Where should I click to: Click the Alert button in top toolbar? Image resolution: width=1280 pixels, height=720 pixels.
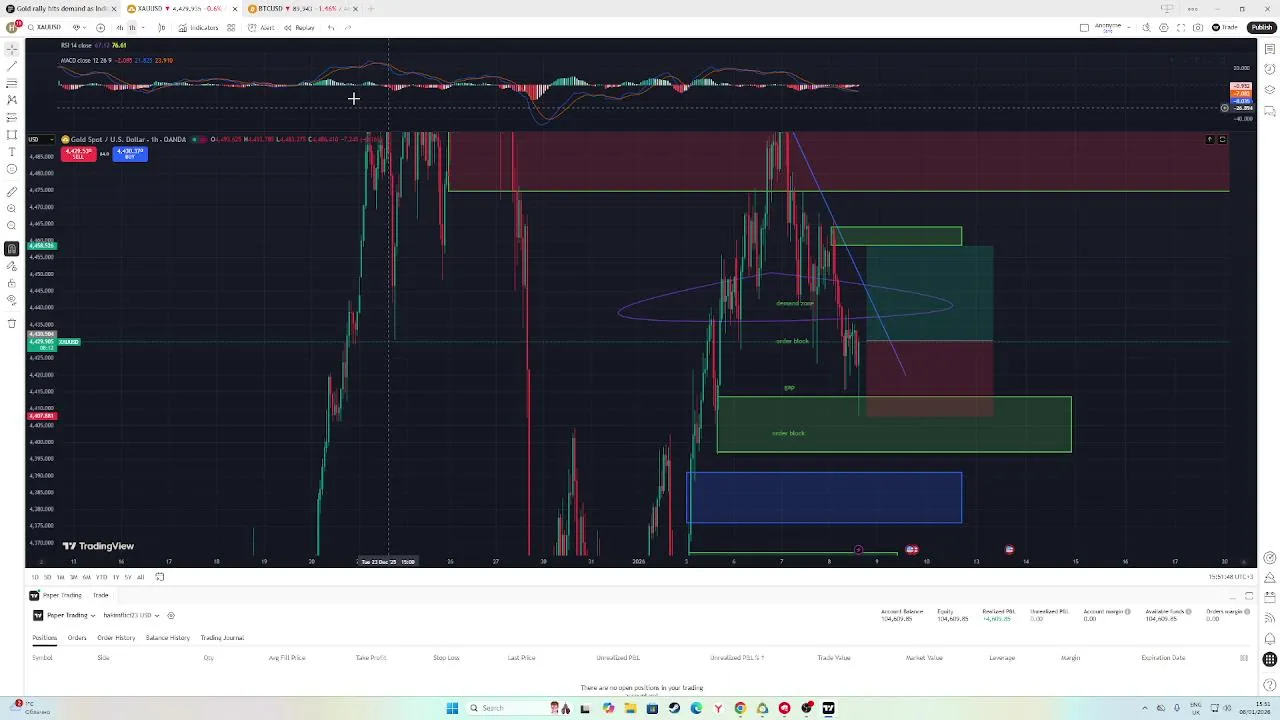tap(261, 28)
